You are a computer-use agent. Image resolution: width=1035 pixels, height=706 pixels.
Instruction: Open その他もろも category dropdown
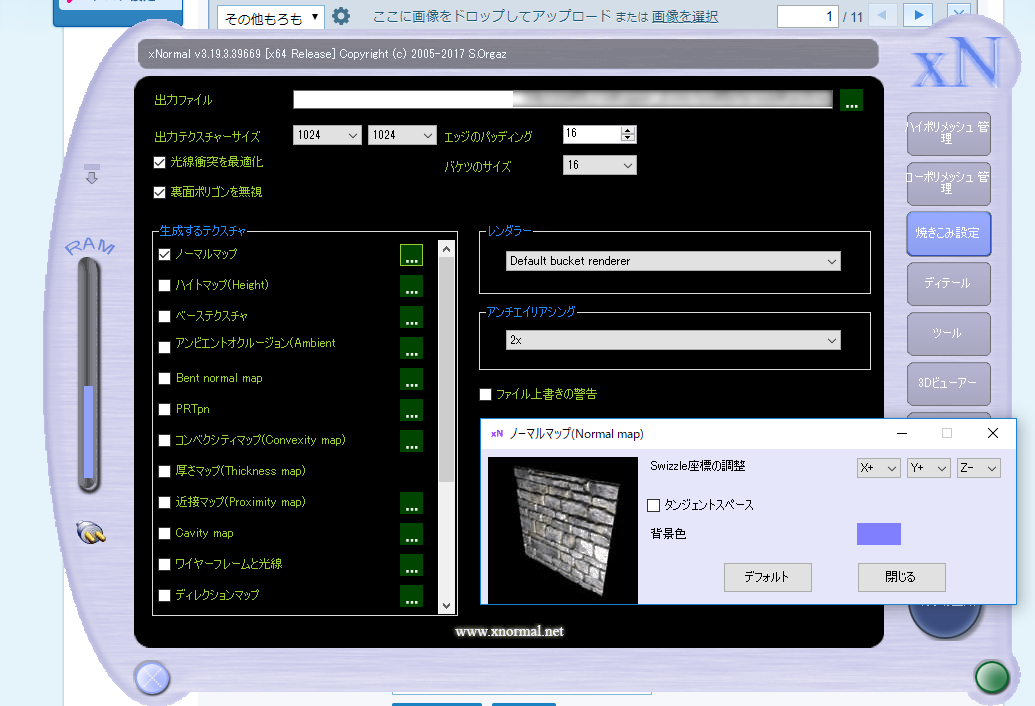[x=271, y=18]
